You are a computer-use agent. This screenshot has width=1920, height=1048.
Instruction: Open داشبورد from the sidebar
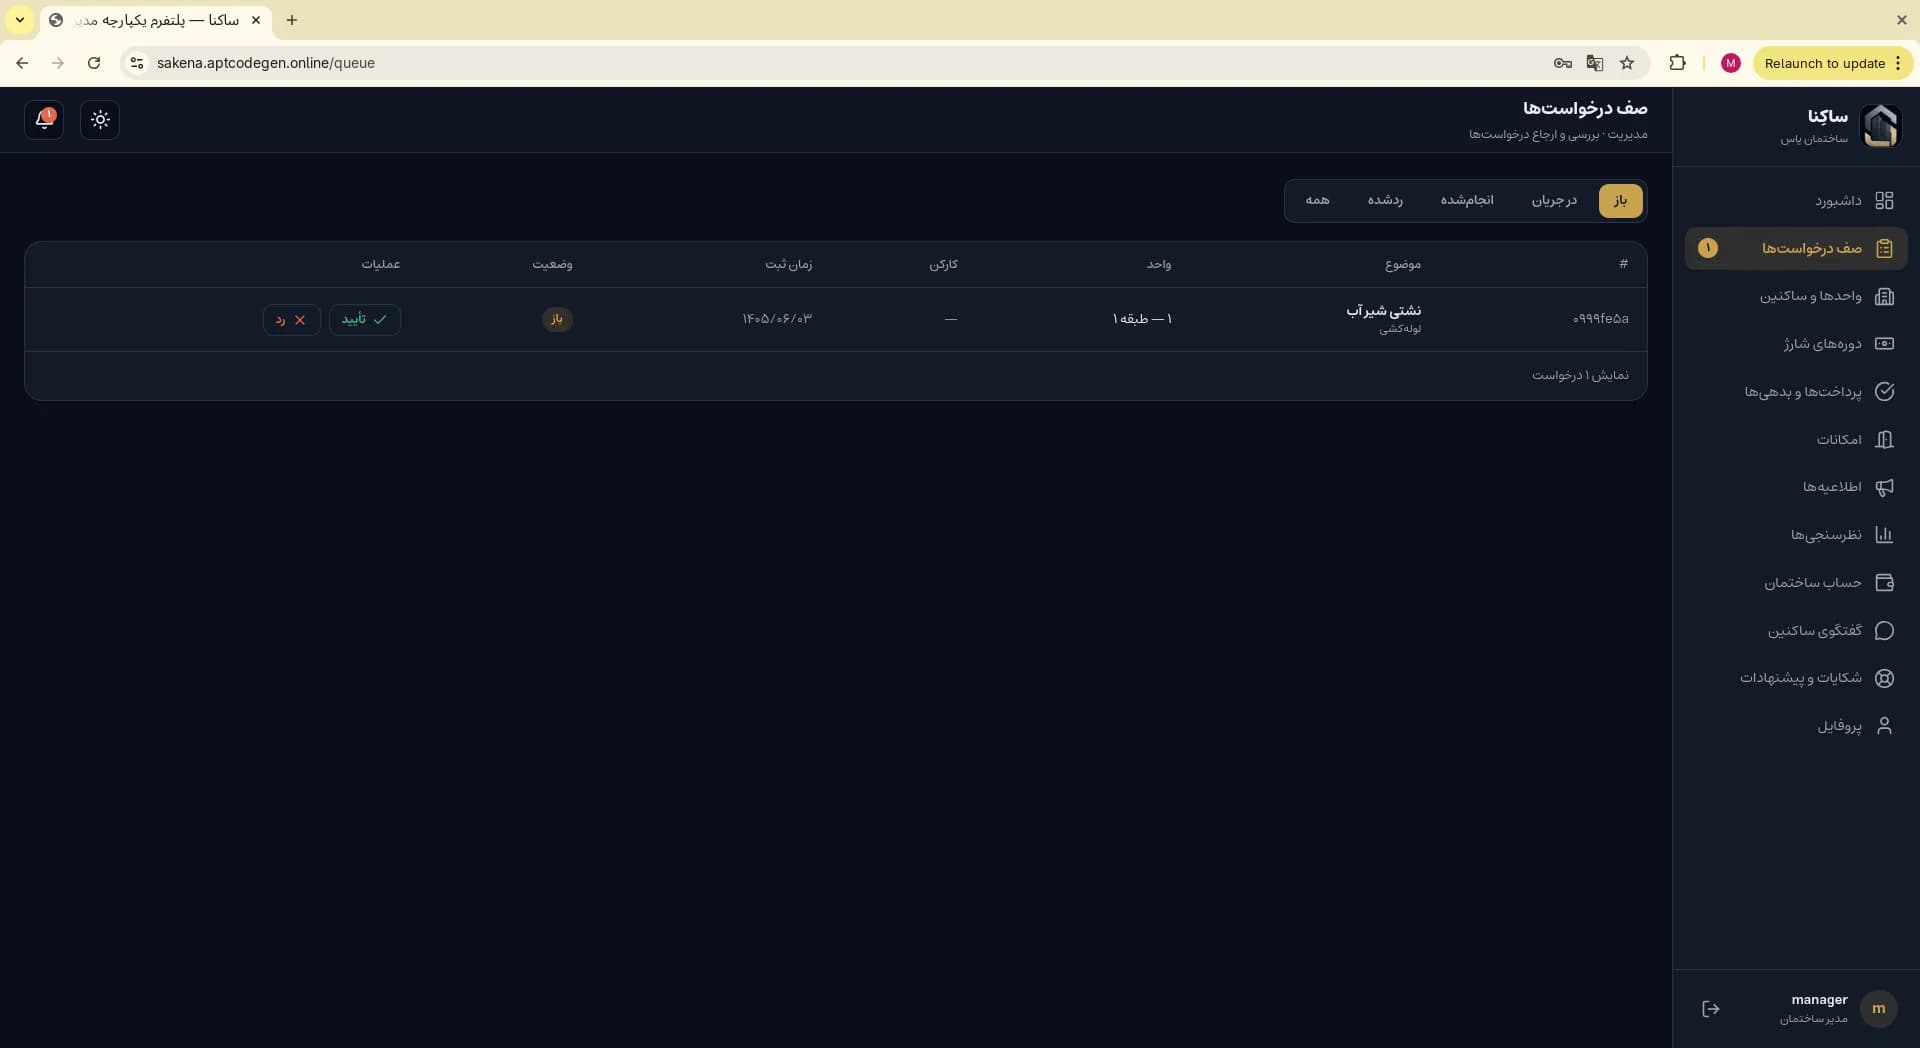[1796, 201]
